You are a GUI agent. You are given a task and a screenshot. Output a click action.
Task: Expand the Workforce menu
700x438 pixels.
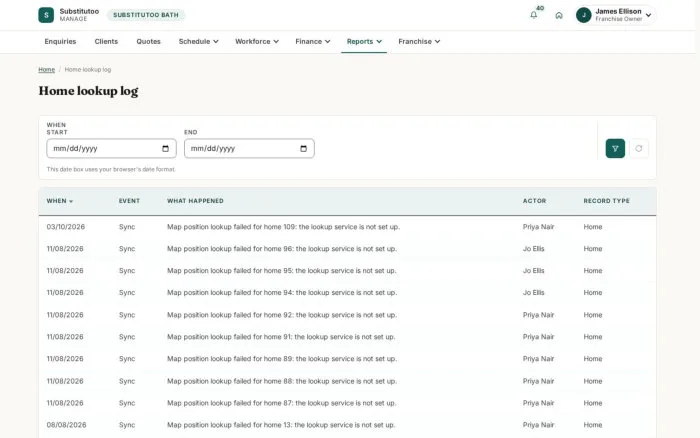257,42
